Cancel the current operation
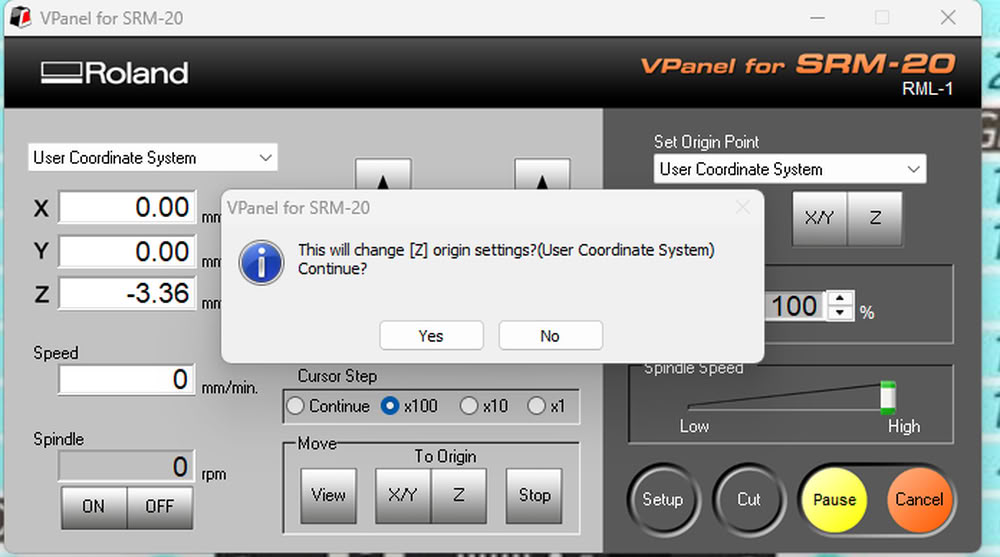 pos(919,500)
